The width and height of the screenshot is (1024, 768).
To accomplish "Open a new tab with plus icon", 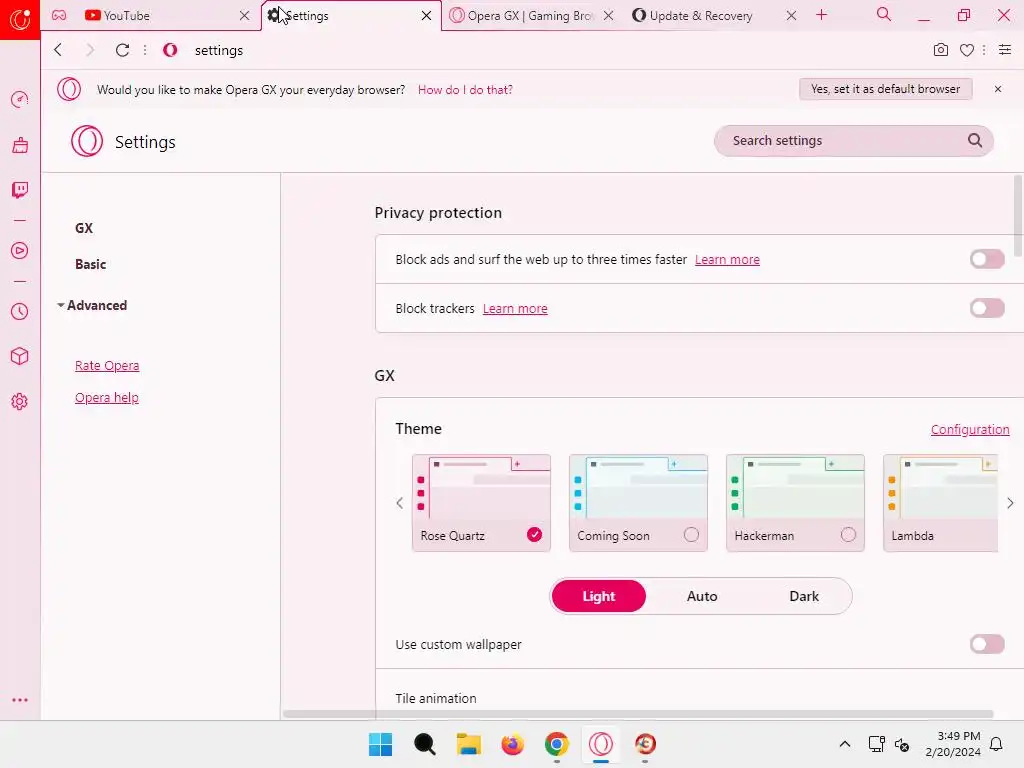I will [822, 15].
